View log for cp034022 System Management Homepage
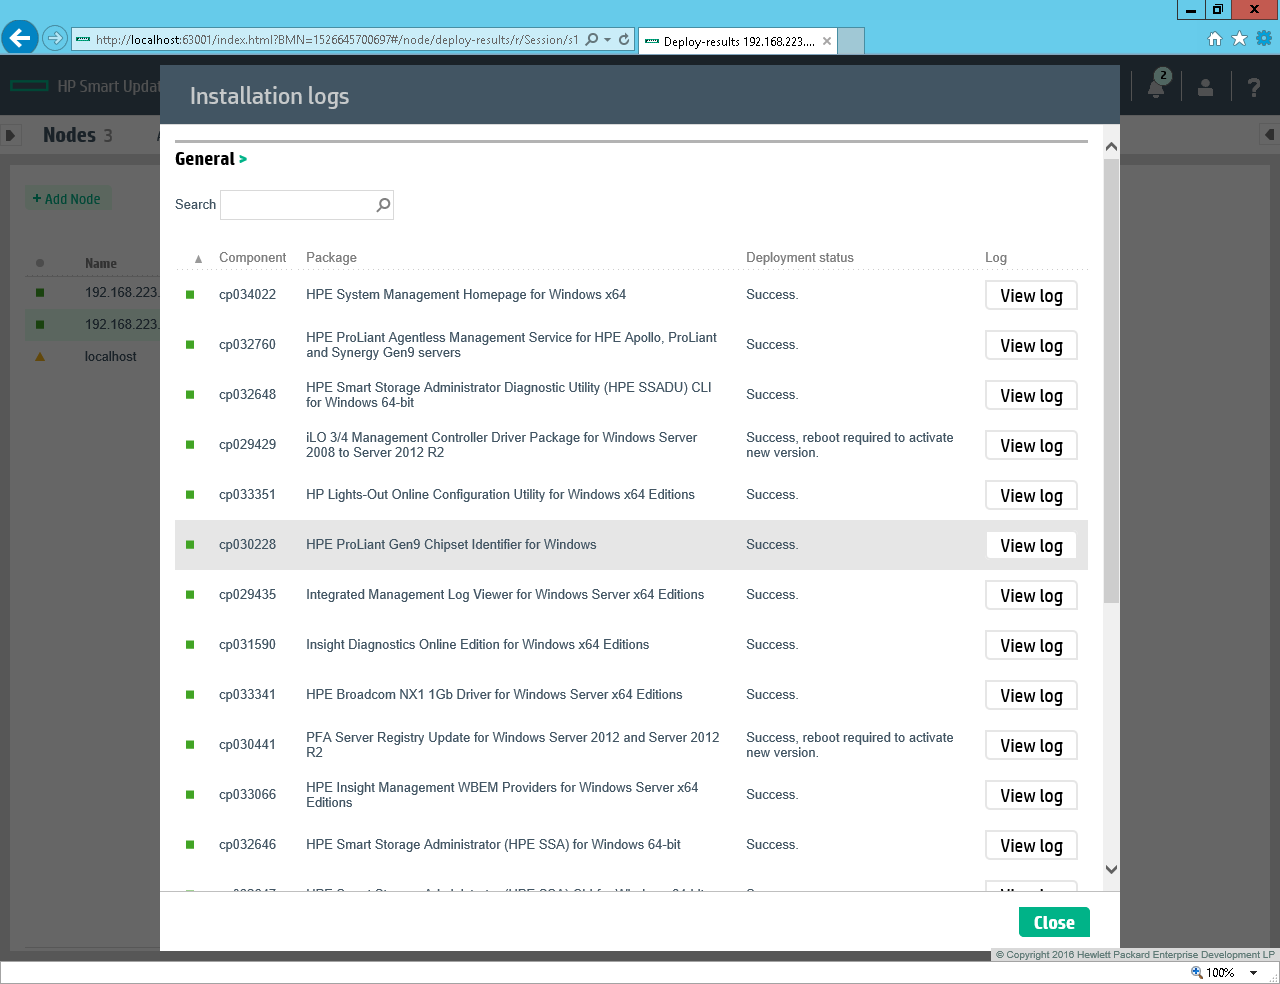 point(1031,296)
